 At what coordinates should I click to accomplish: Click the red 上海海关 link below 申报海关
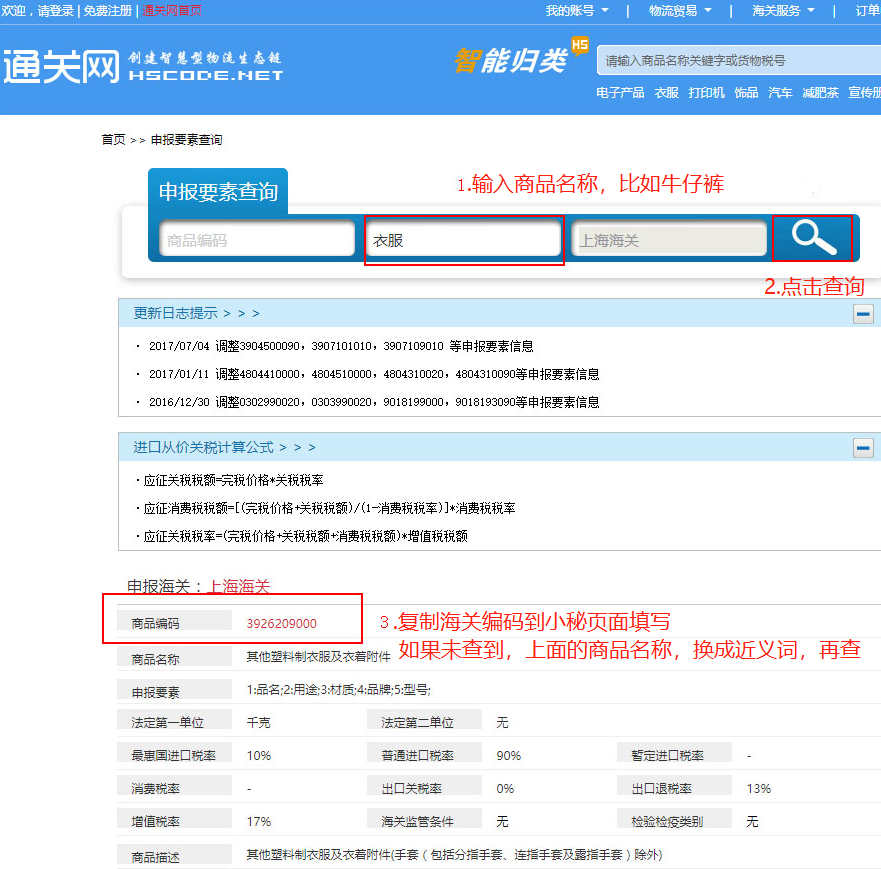(x=239, y=586)
